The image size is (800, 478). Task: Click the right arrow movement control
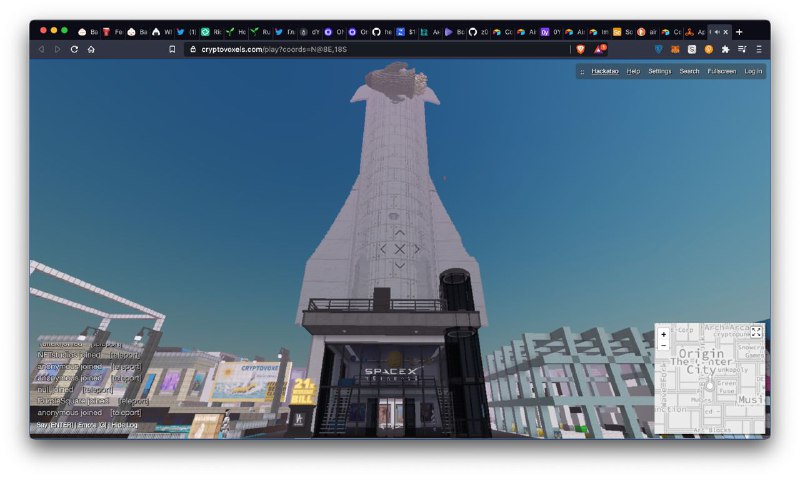[x=417, y=249]
